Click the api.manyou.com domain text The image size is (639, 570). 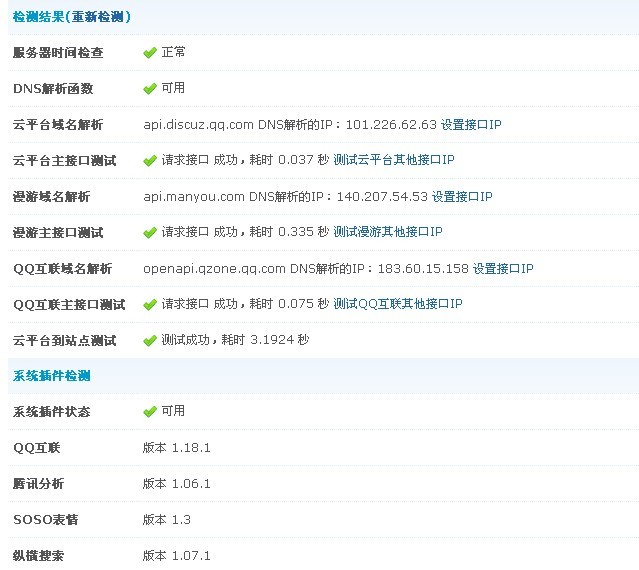194,196
